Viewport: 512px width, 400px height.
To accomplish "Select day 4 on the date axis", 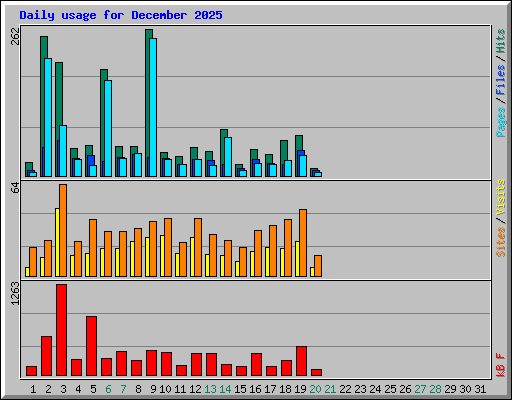I will coord(78,389).
